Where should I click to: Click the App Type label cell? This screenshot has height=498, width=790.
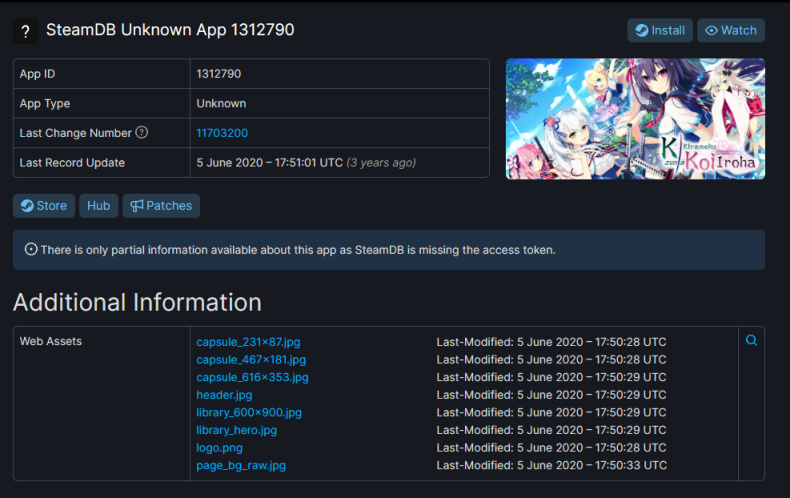102,103
